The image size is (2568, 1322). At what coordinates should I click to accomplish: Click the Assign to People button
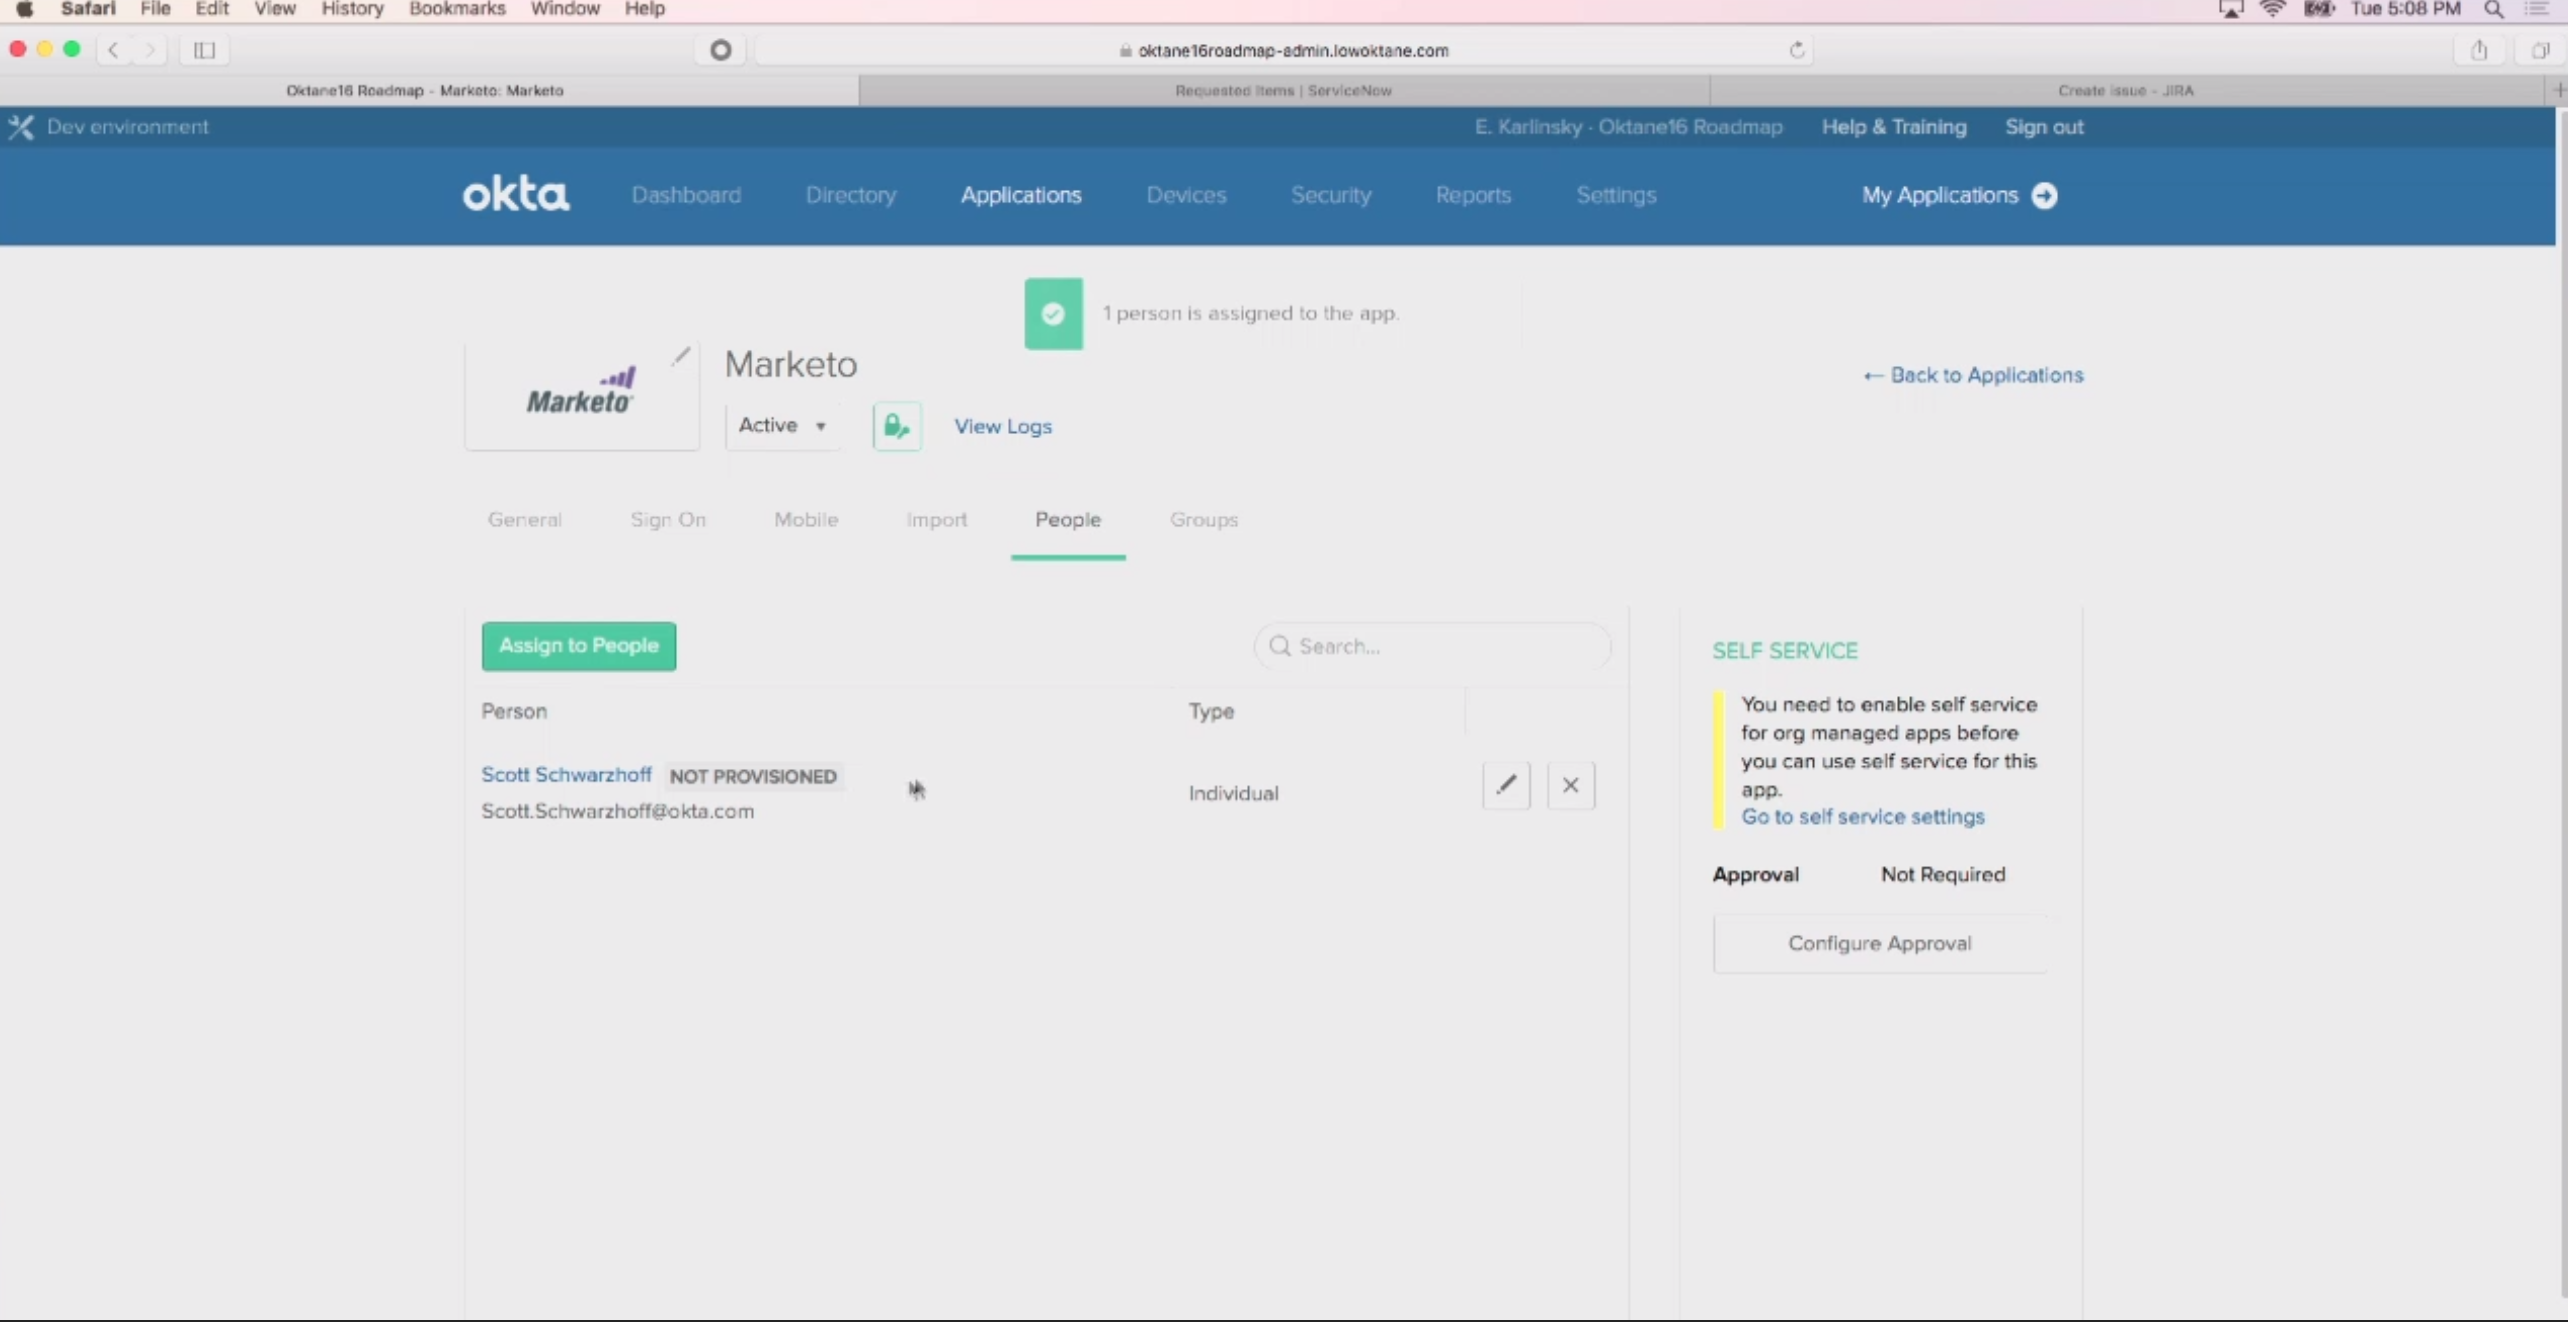pyautogui.click(x=579, y=646)
